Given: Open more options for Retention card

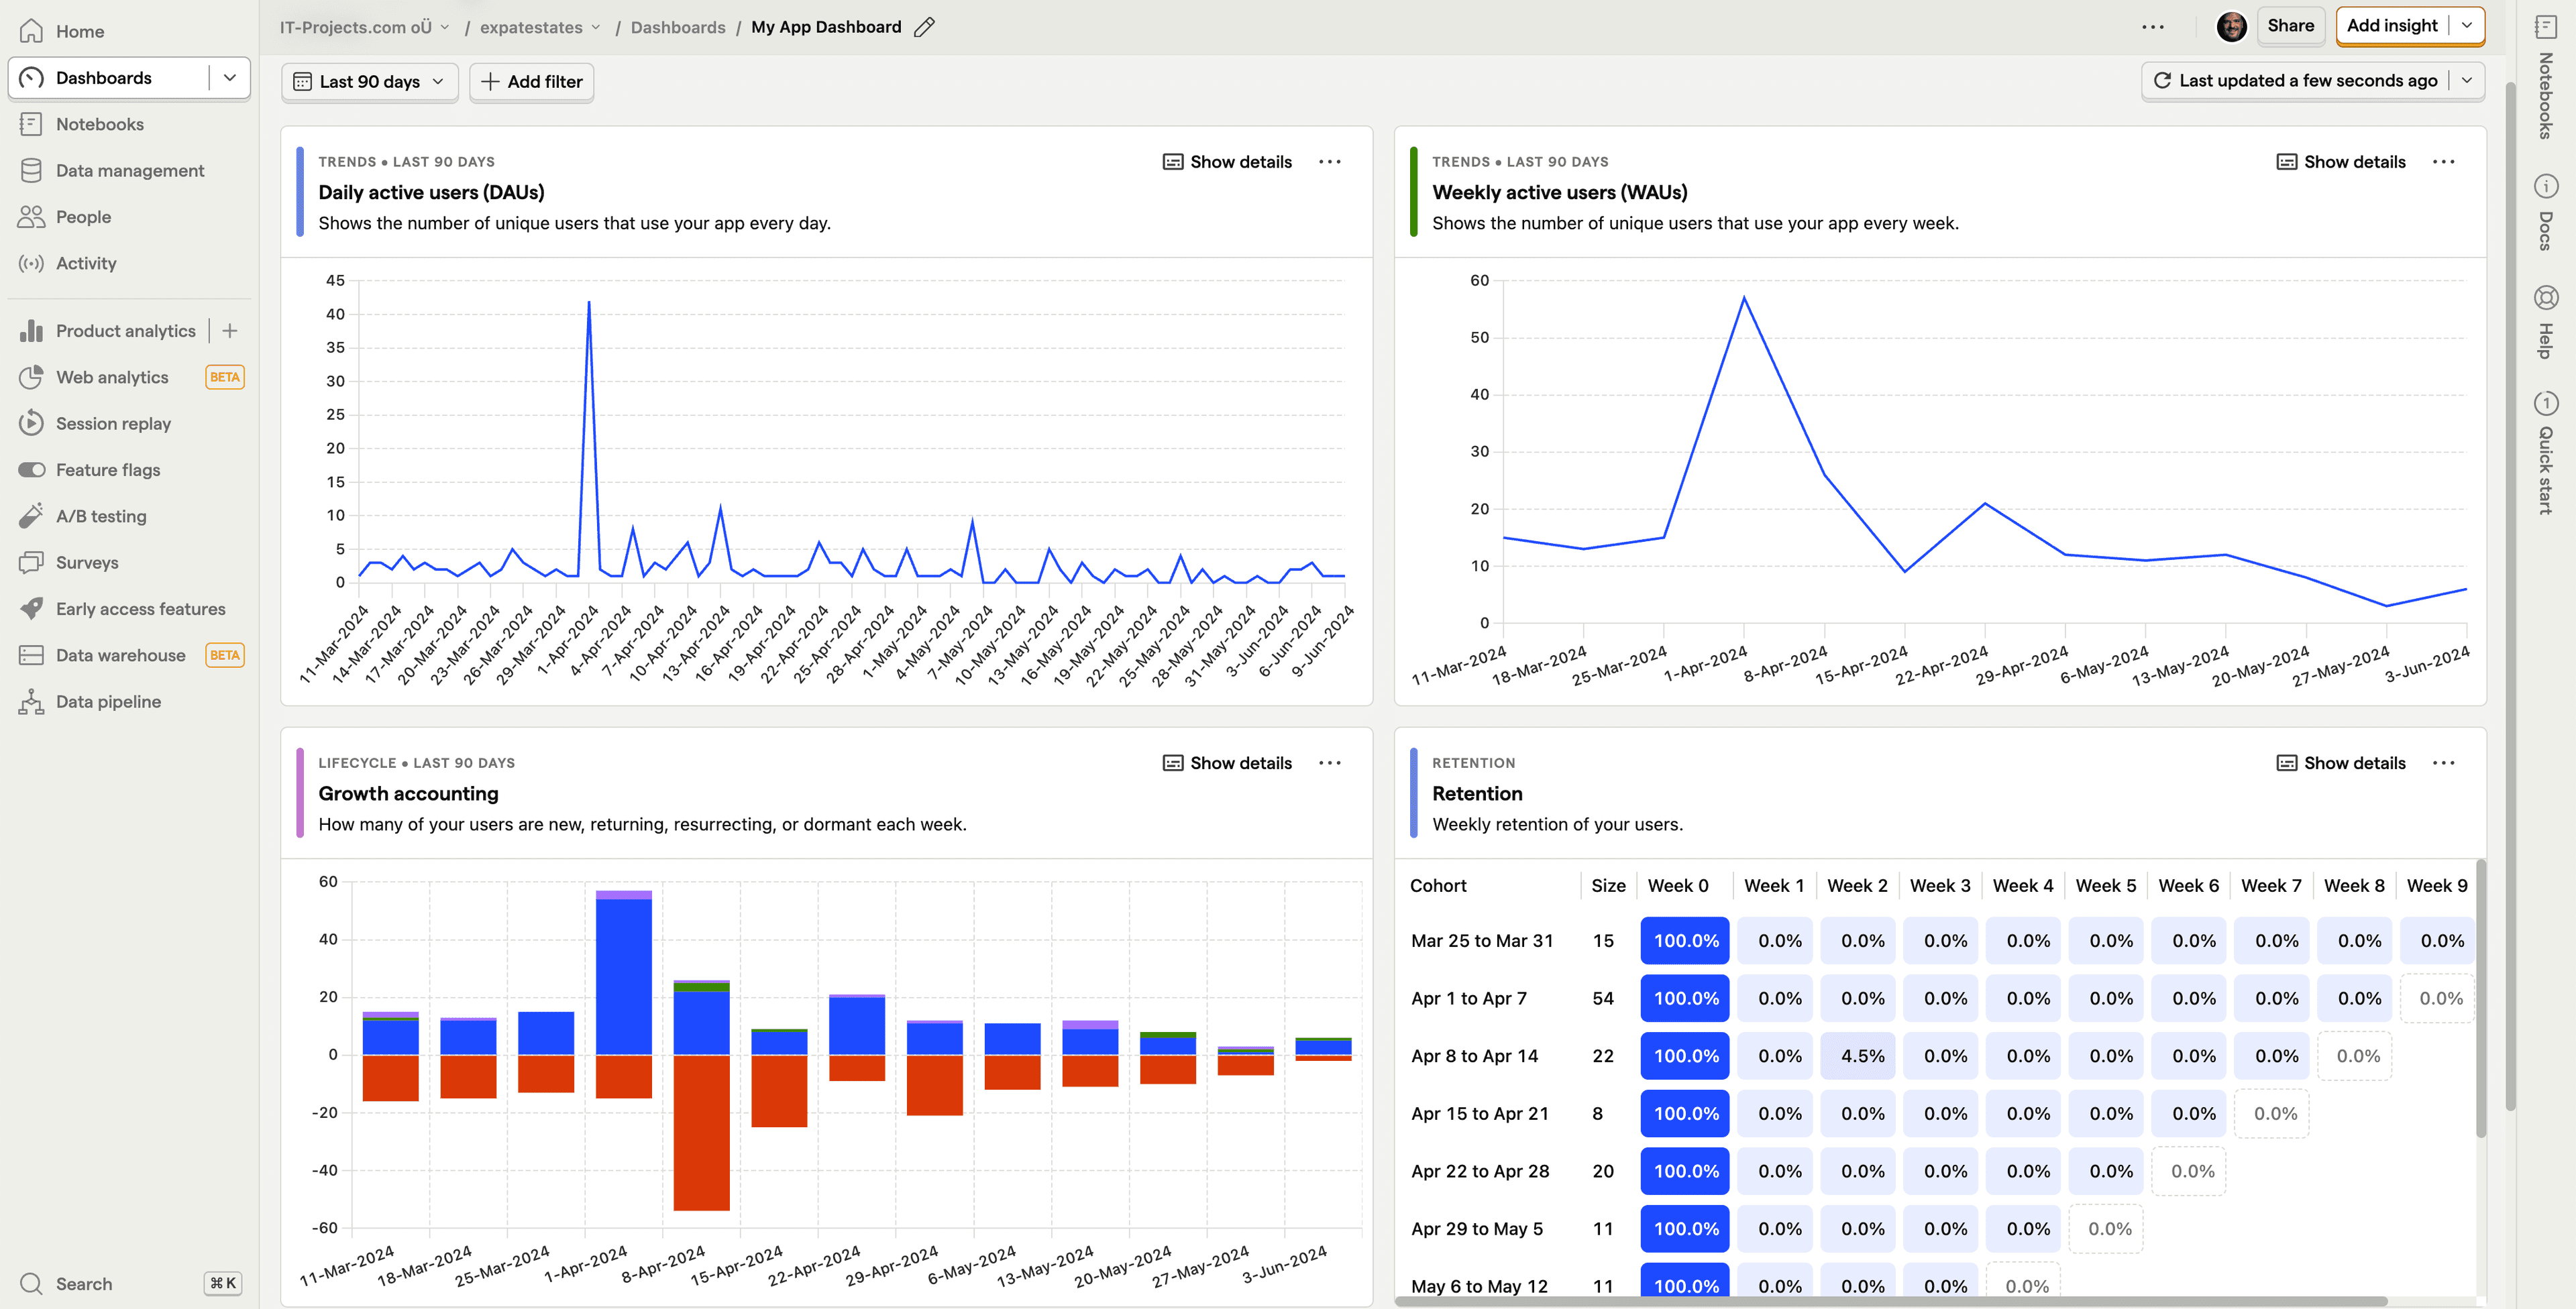Looking at the screenshot, I should [2443, 763].
